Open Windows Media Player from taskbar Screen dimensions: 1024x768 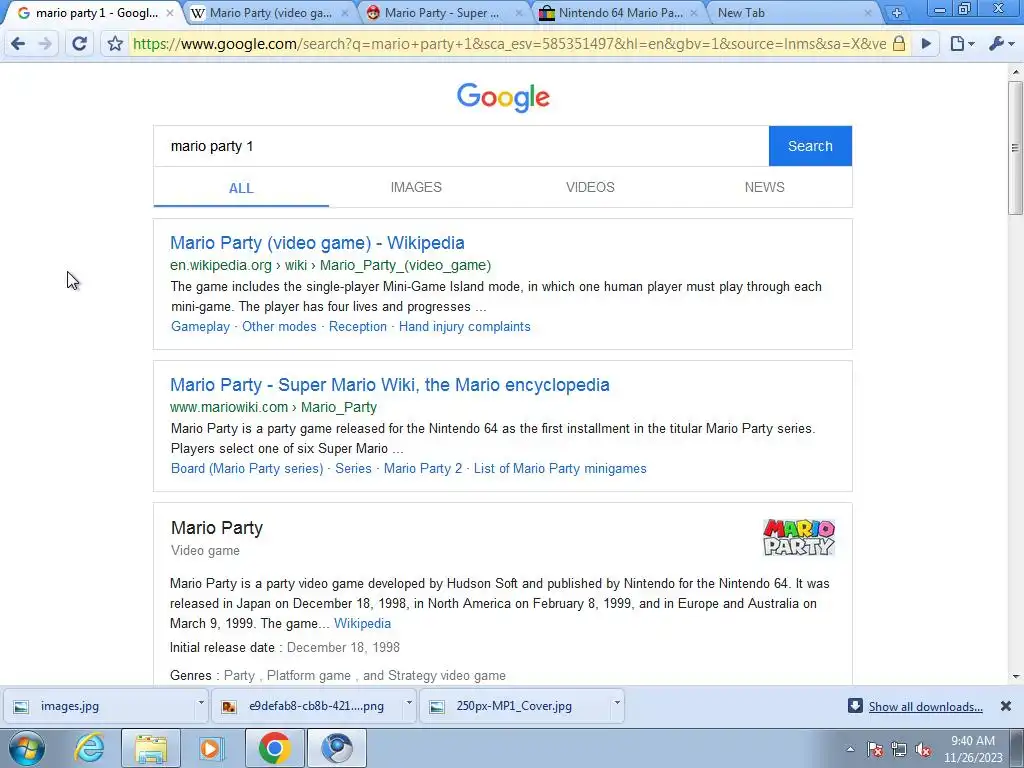(212, 748)
